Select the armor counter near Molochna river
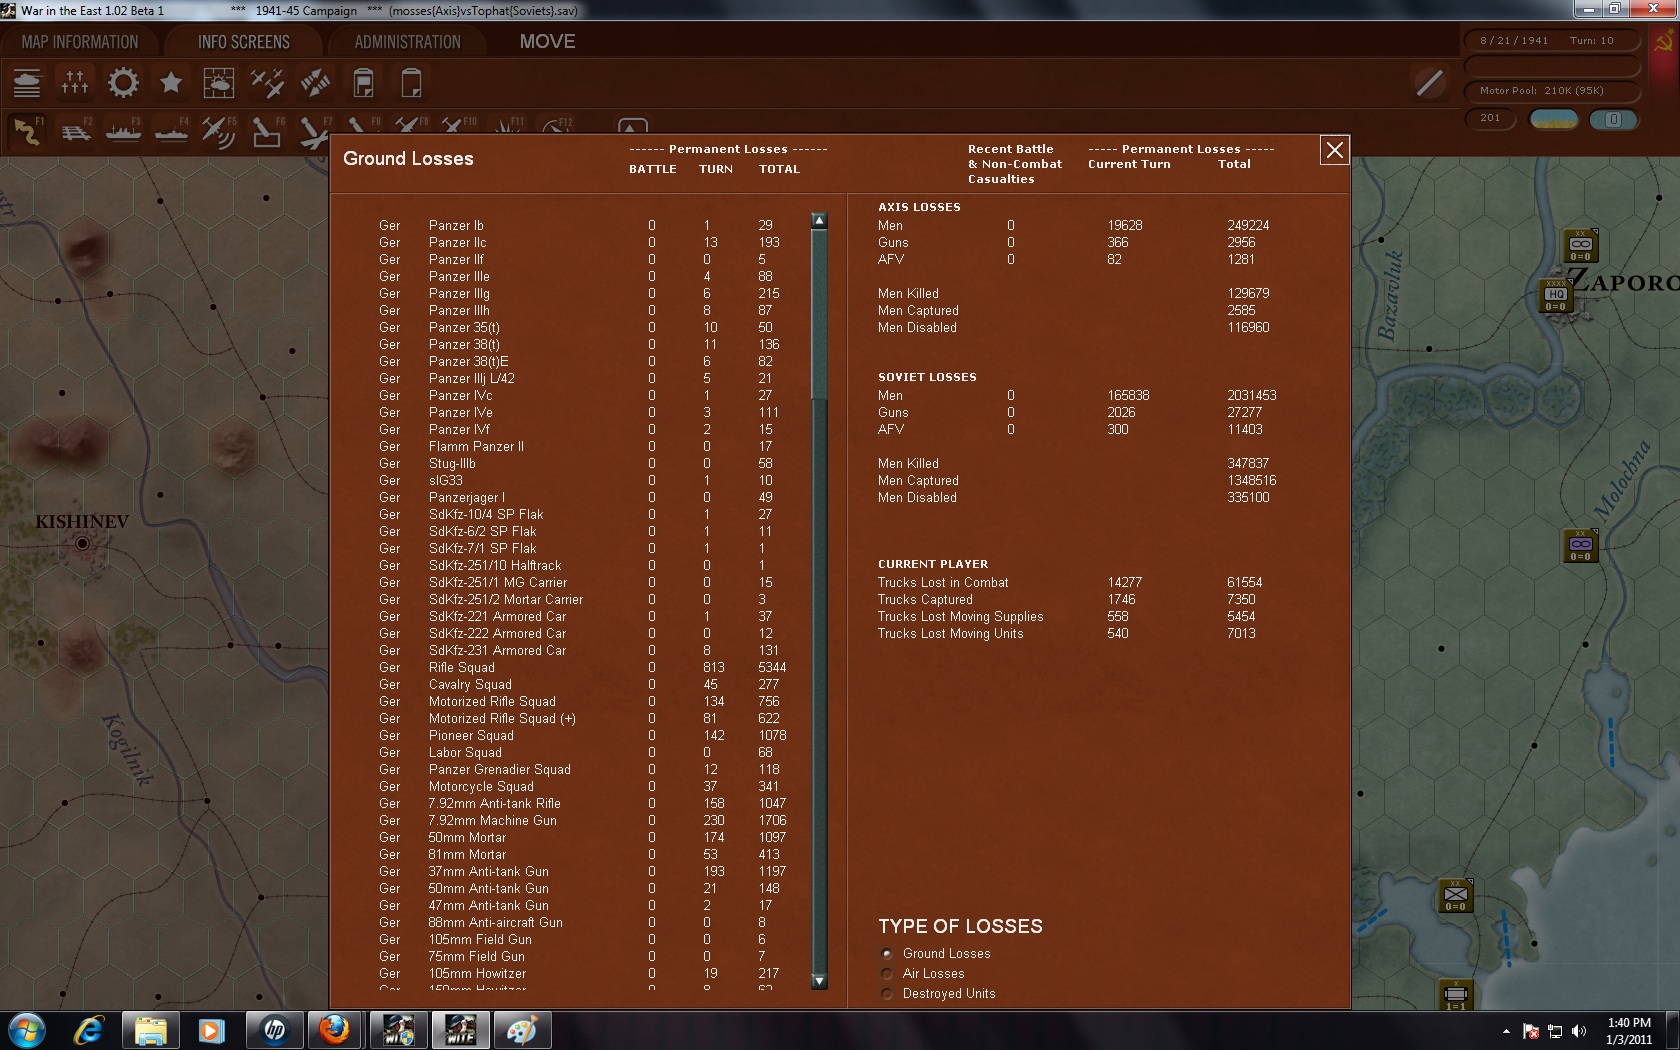1680x1050 pixels. tap(1581, 546)
